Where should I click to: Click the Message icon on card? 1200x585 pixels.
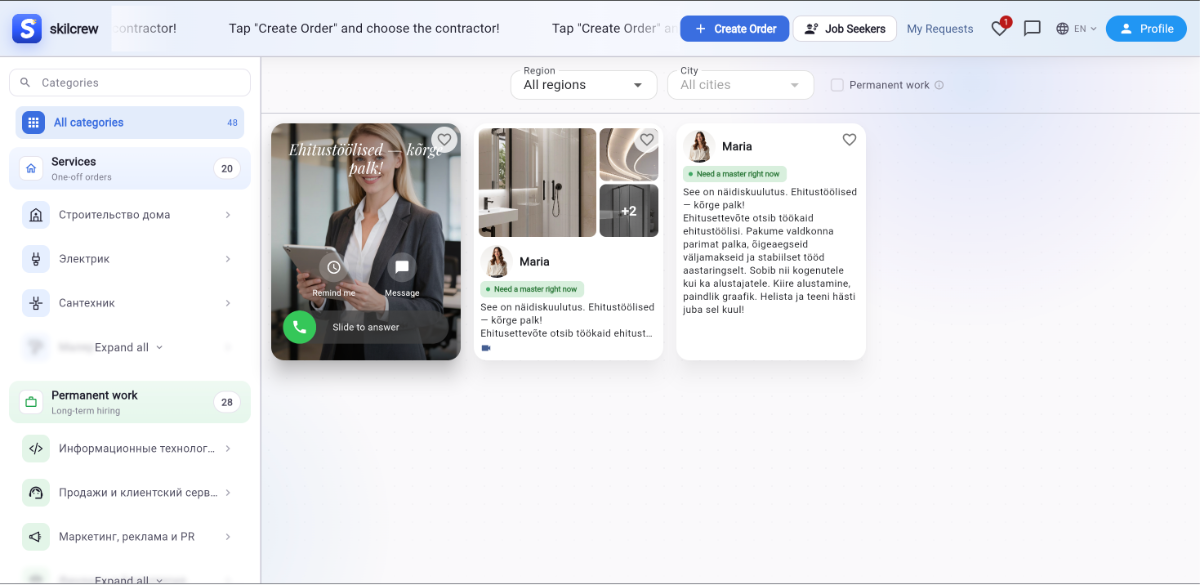click(402, 267)
